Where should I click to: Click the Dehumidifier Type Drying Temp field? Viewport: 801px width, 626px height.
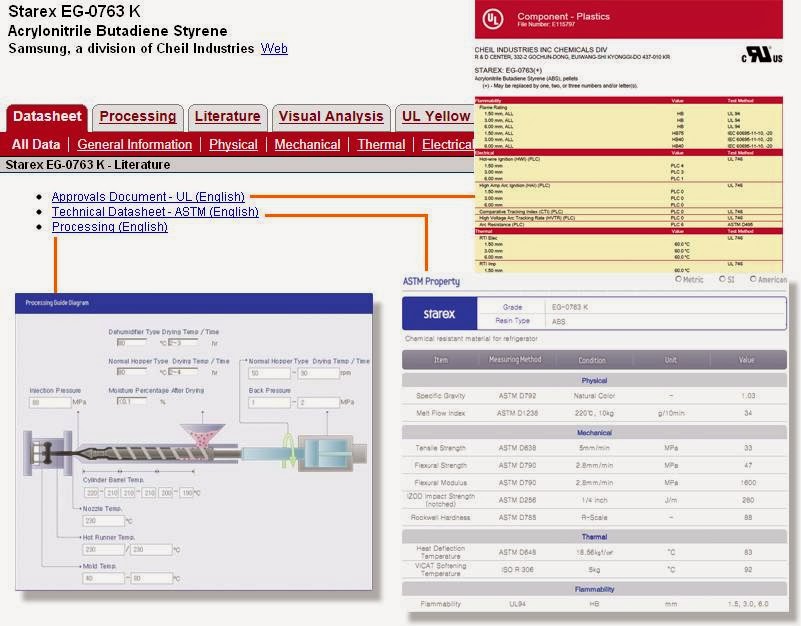pos(131,342)
